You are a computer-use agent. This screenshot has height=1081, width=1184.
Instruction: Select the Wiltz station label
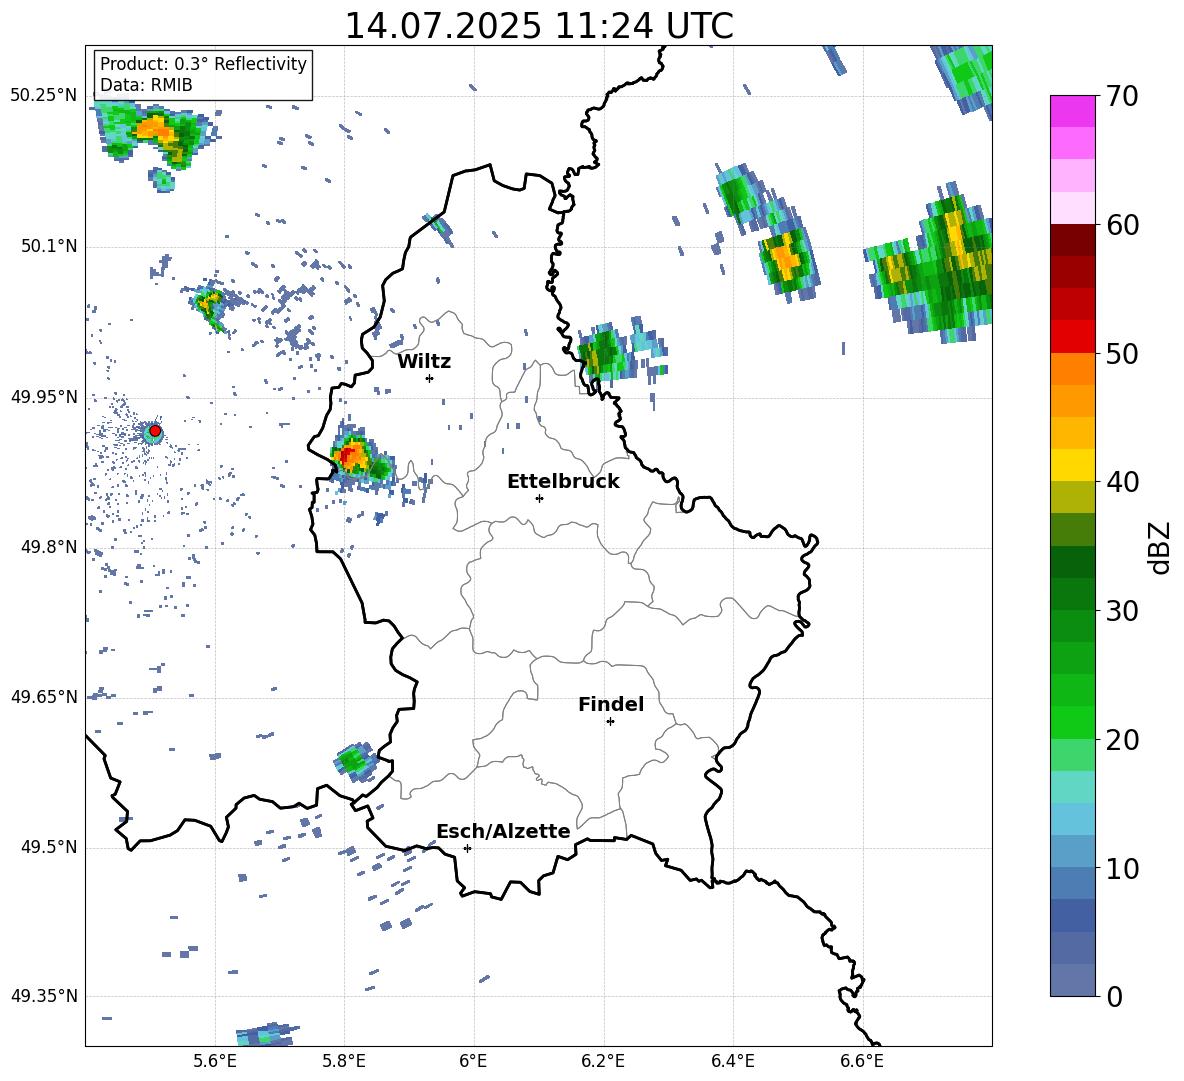424,361
